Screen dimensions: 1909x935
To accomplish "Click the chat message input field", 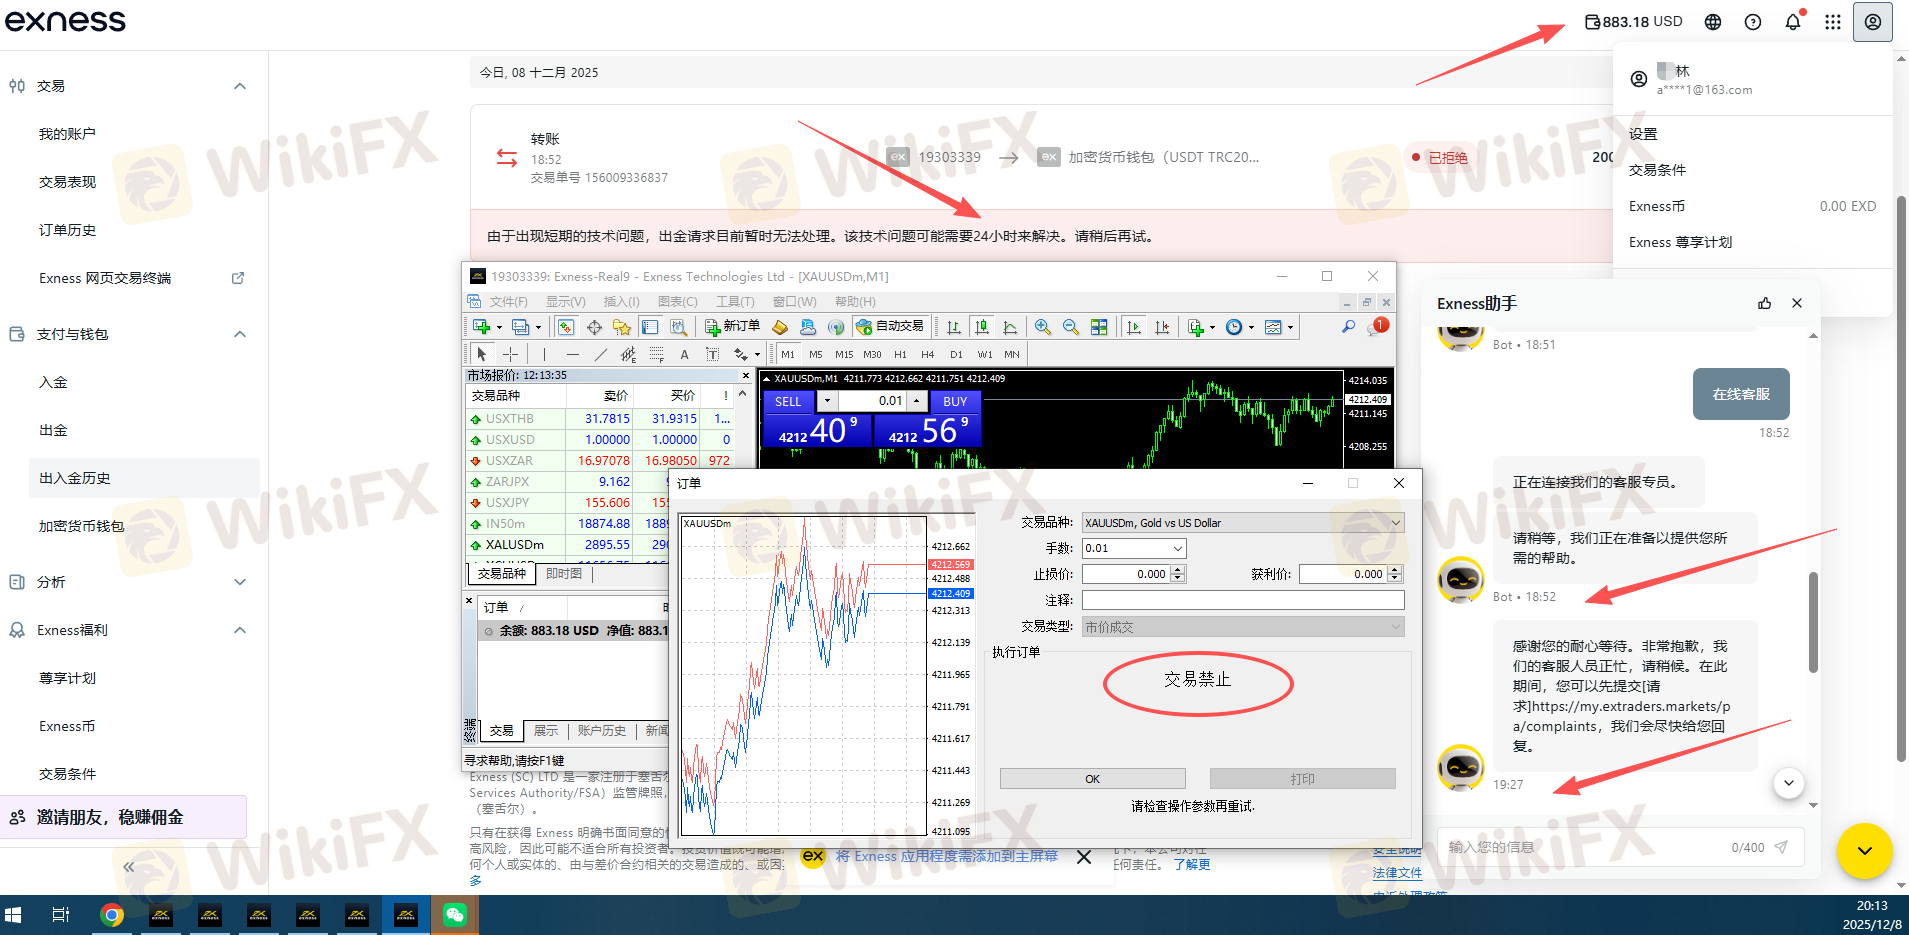I will click(1585, 847).
